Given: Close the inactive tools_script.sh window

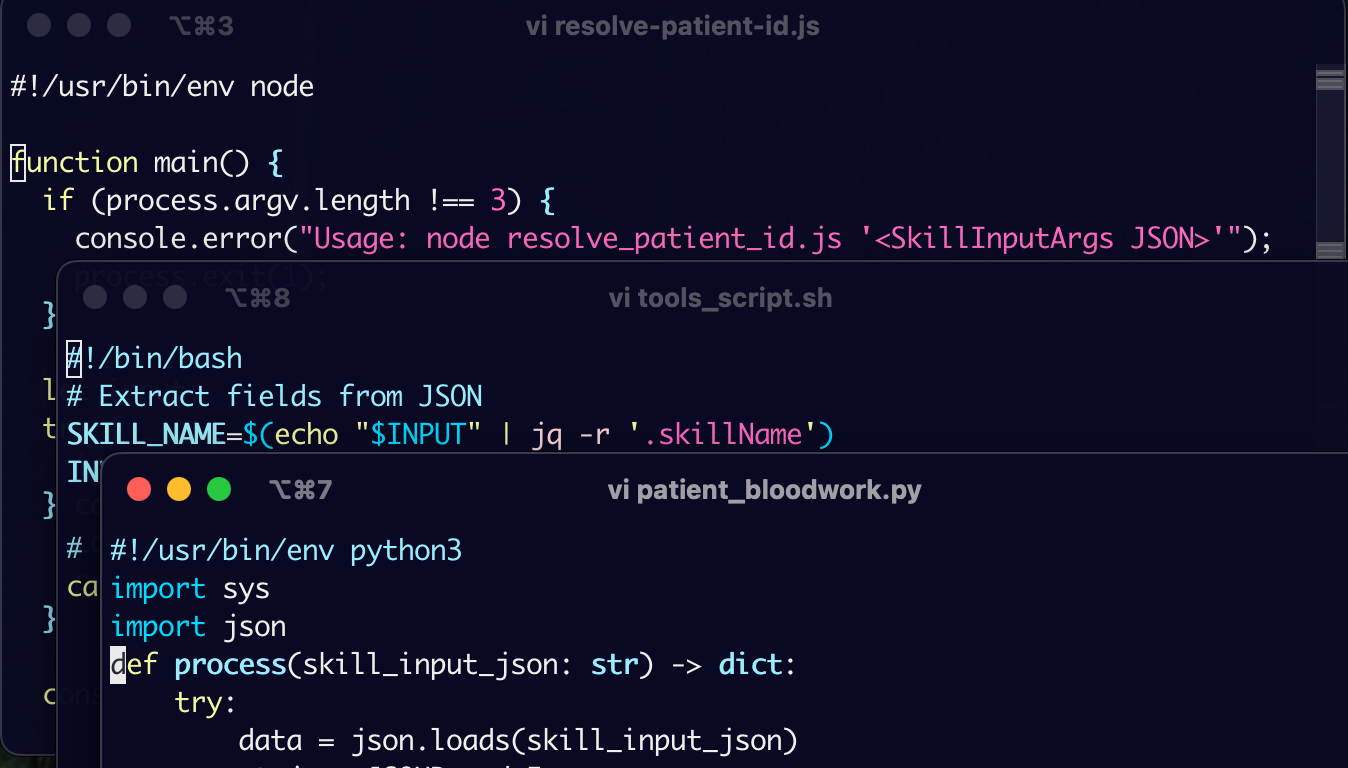Looking at the screenshot, I should (95, 297).
